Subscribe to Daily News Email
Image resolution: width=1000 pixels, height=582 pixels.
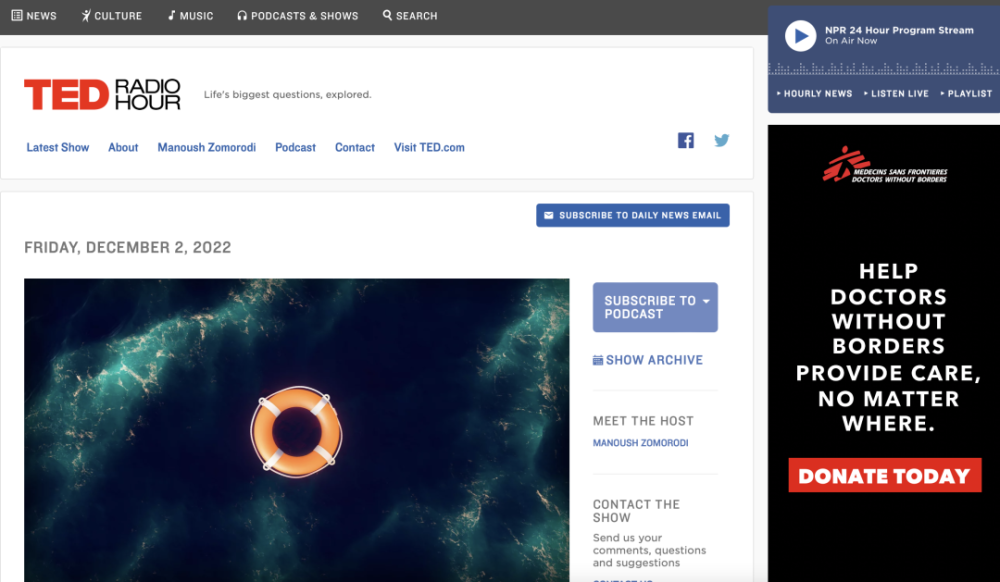tap(633, 215)
